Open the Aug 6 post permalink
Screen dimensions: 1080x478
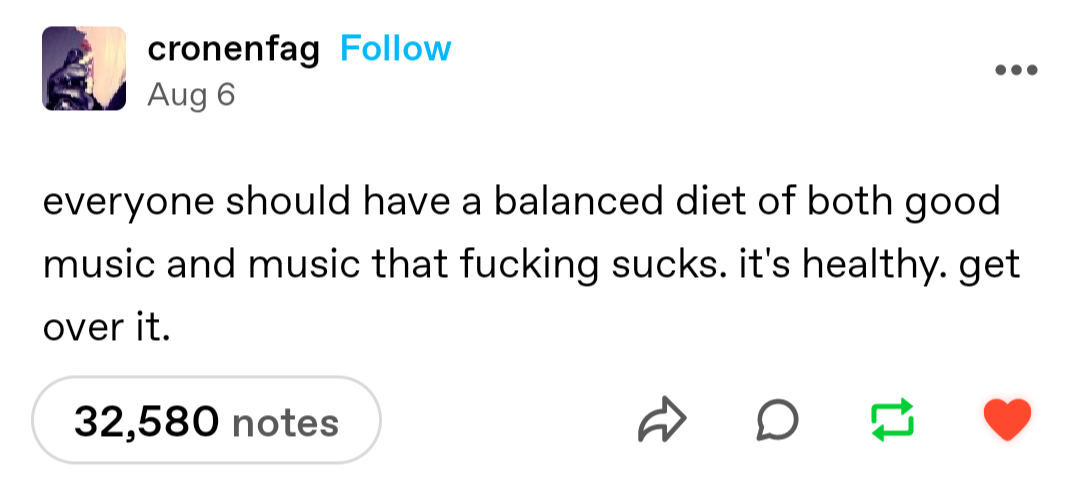(x=190, y=94)
